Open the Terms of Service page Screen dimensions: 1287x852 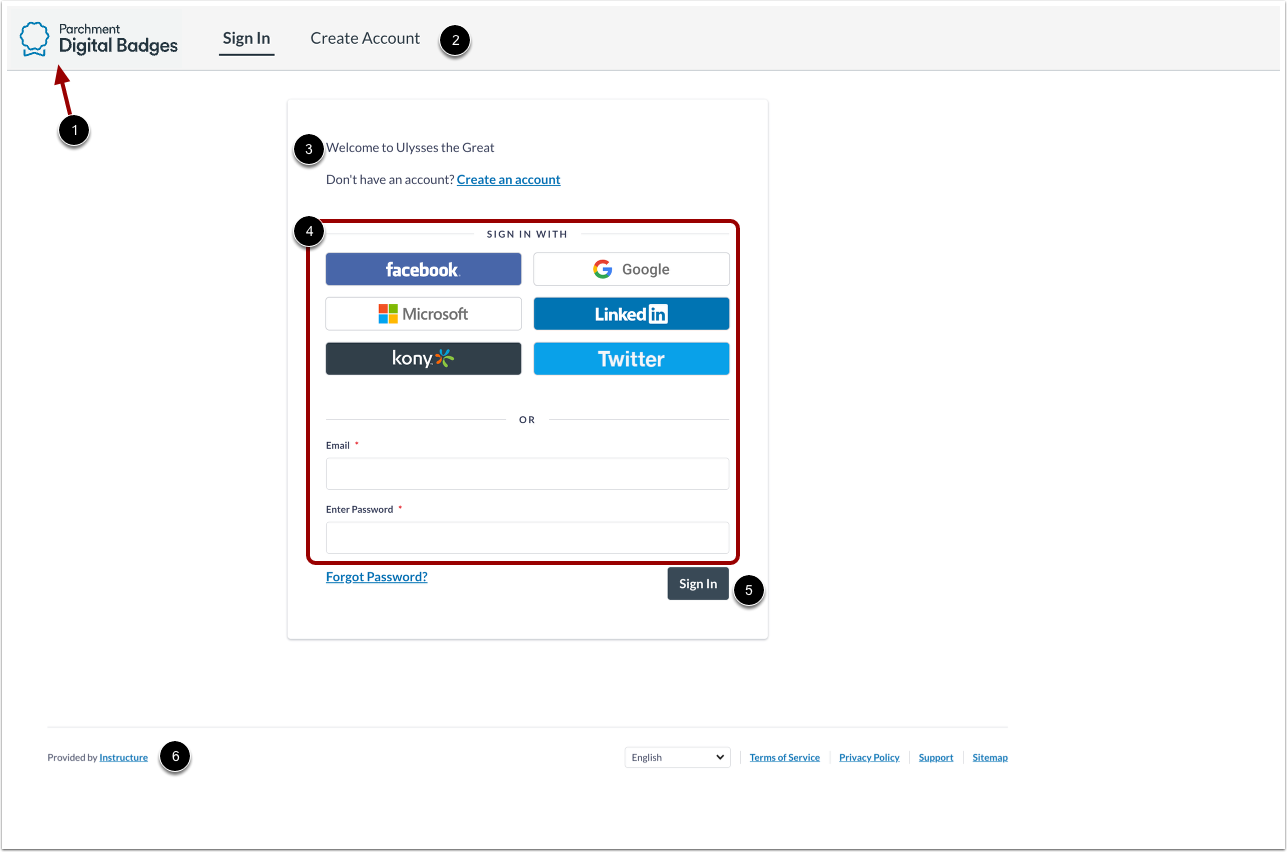pyautogui.click(x=784, y=757)
